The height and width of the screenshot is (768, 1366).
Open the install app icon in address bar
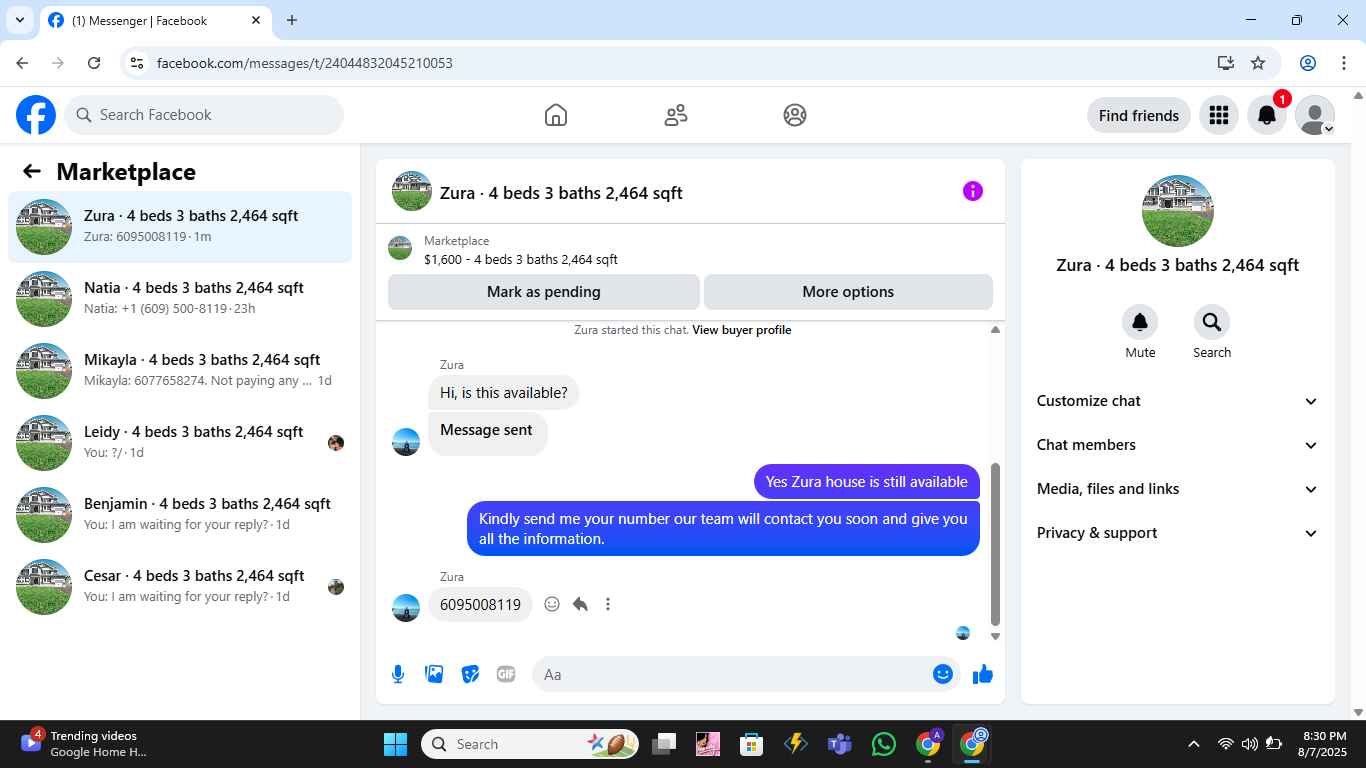point(1226,63)
